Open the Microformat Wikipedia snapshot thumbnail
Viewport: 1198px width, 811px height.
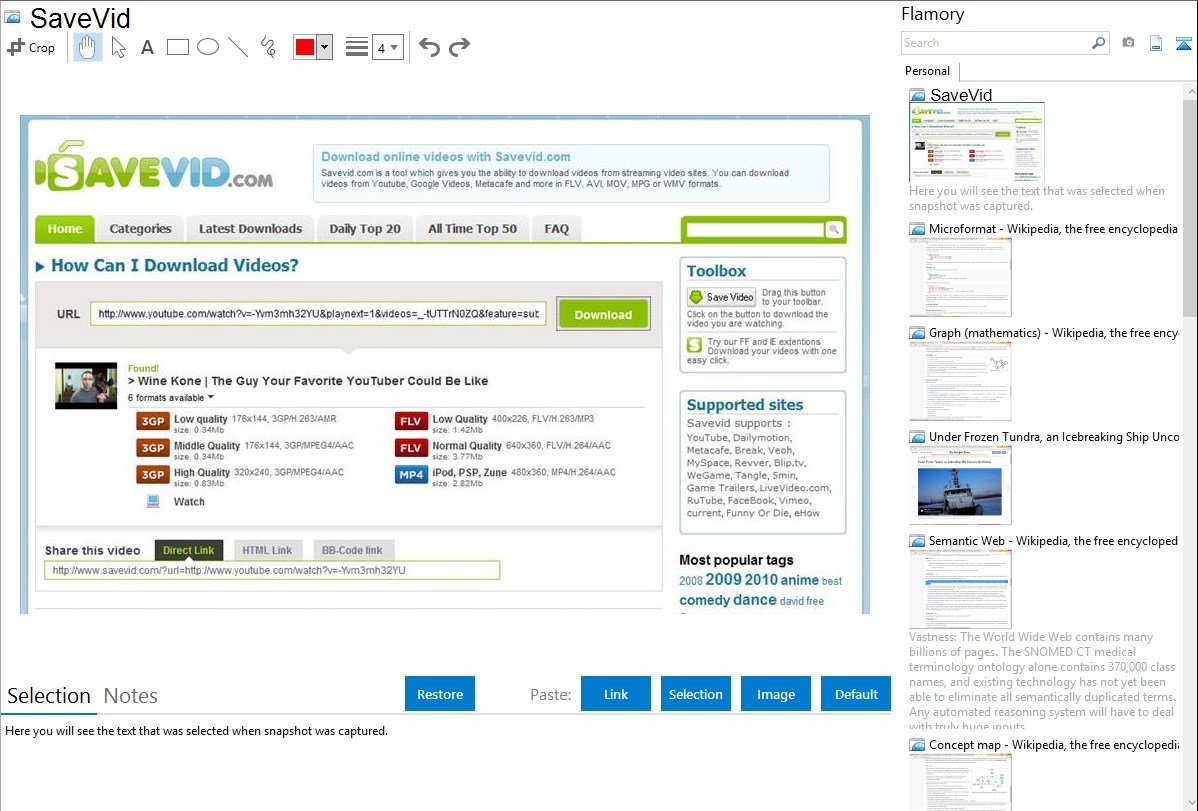click(x=960, y=277)
